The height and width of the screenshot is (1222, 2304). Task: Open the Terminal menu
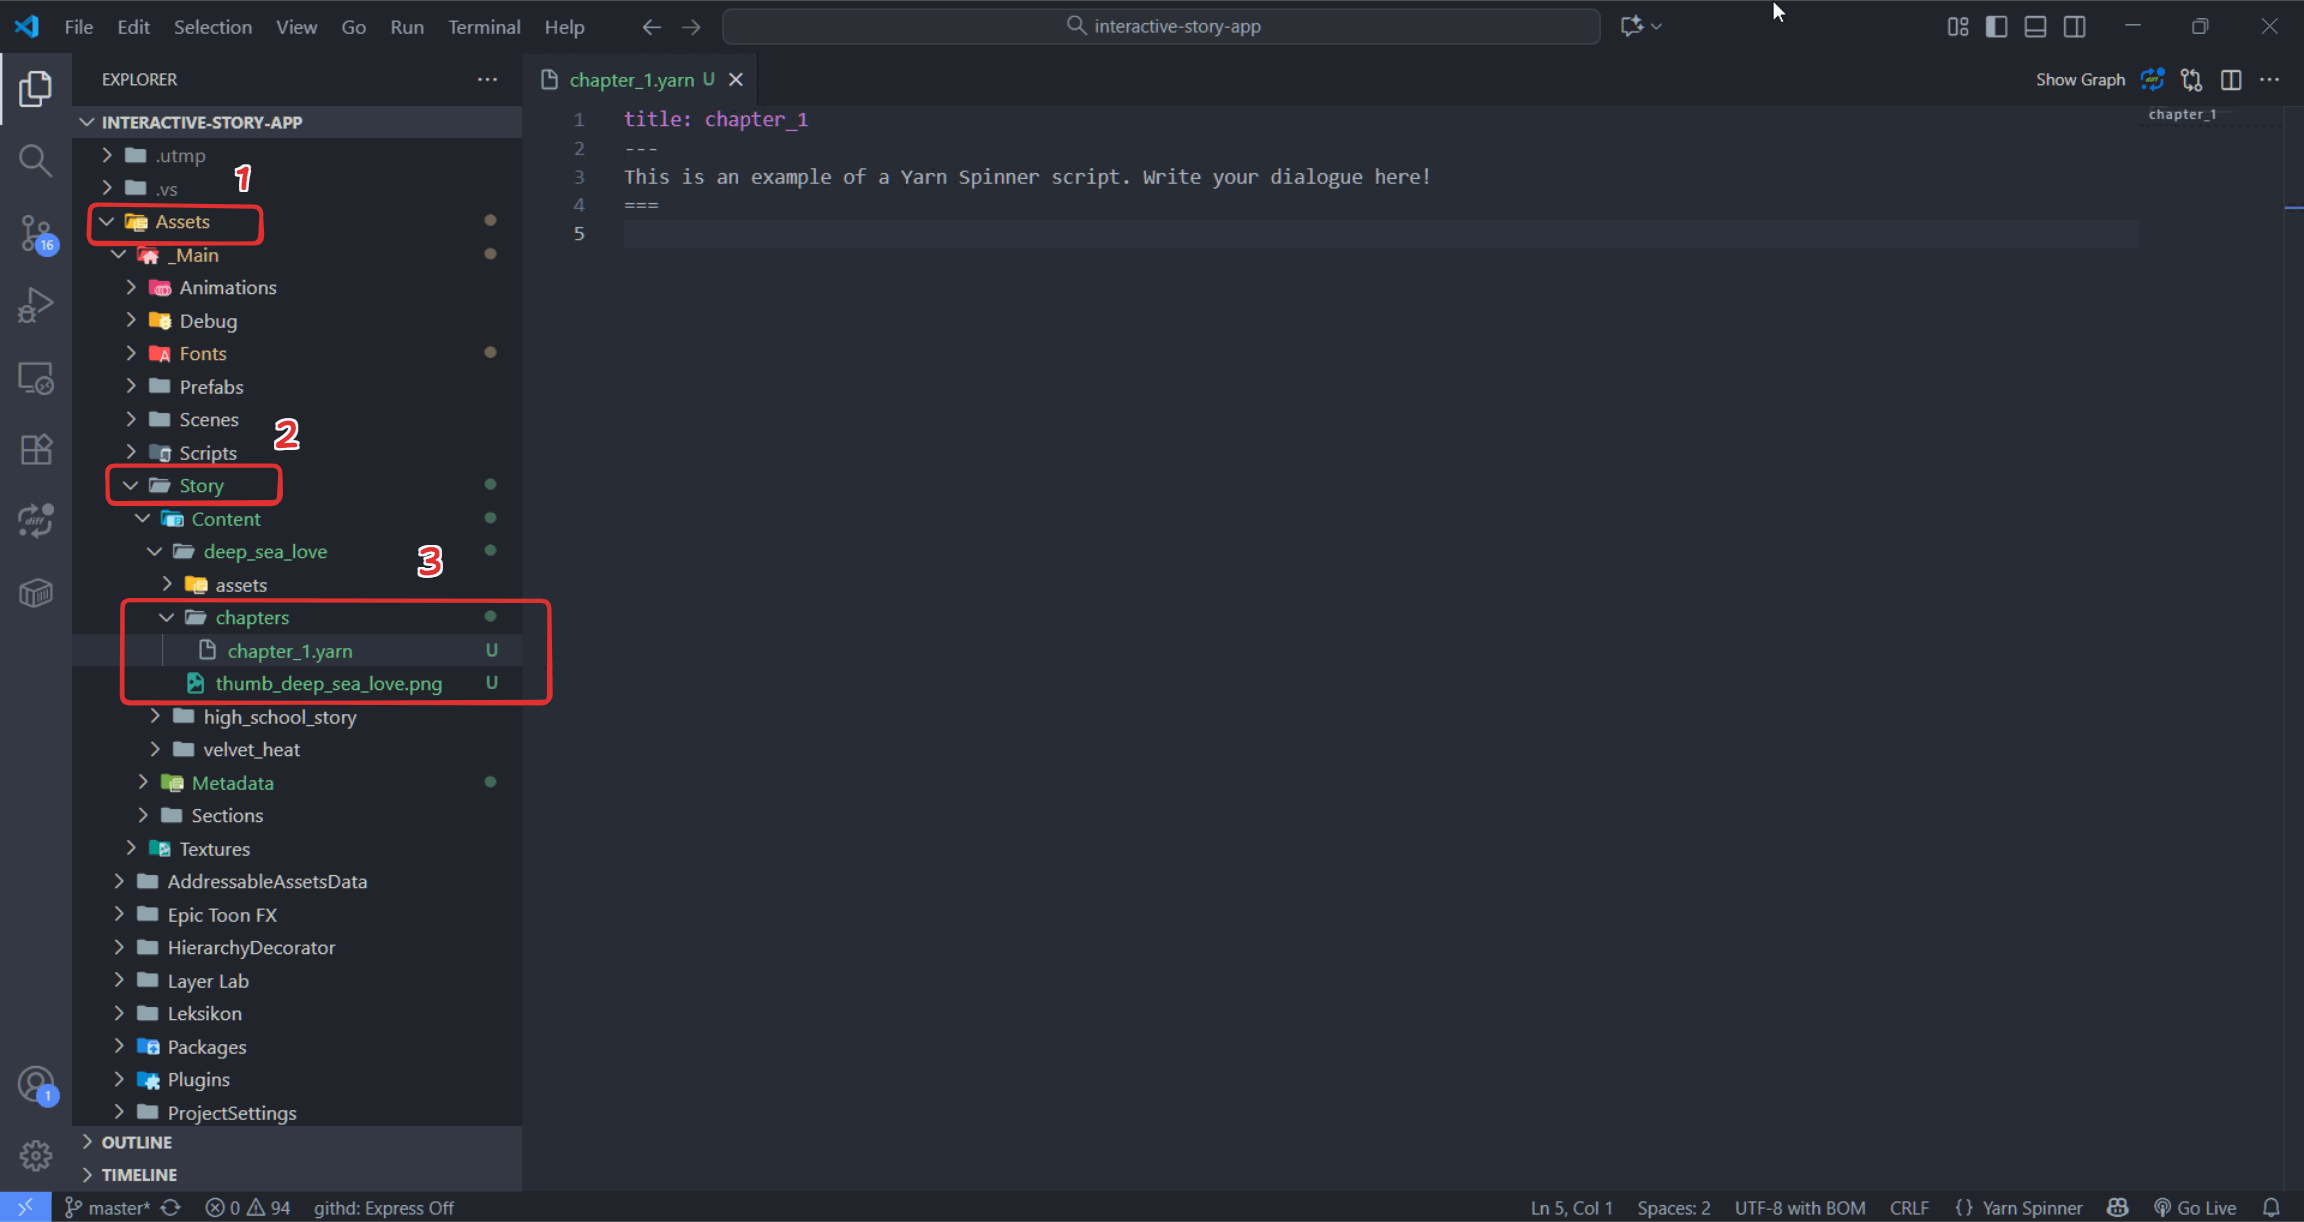point(484,27)
